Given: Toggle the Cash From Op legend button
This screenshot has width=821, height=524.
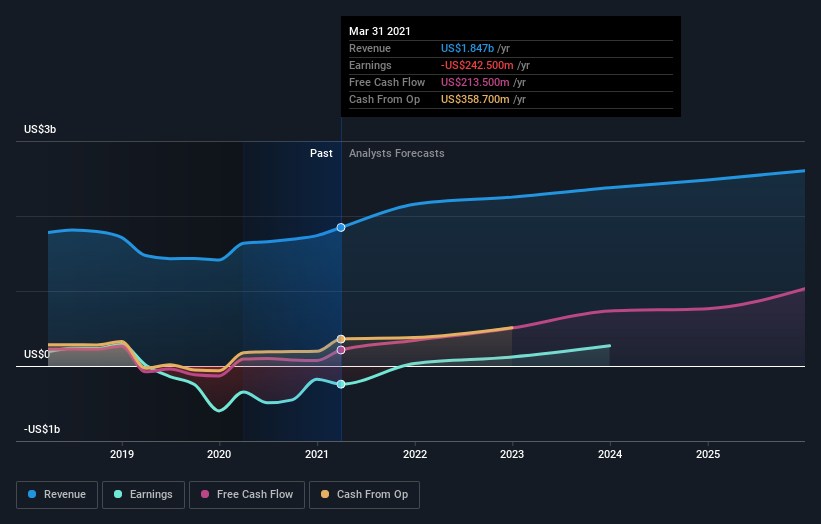Looking at the screenshot, I should click(x=364, y=495).
